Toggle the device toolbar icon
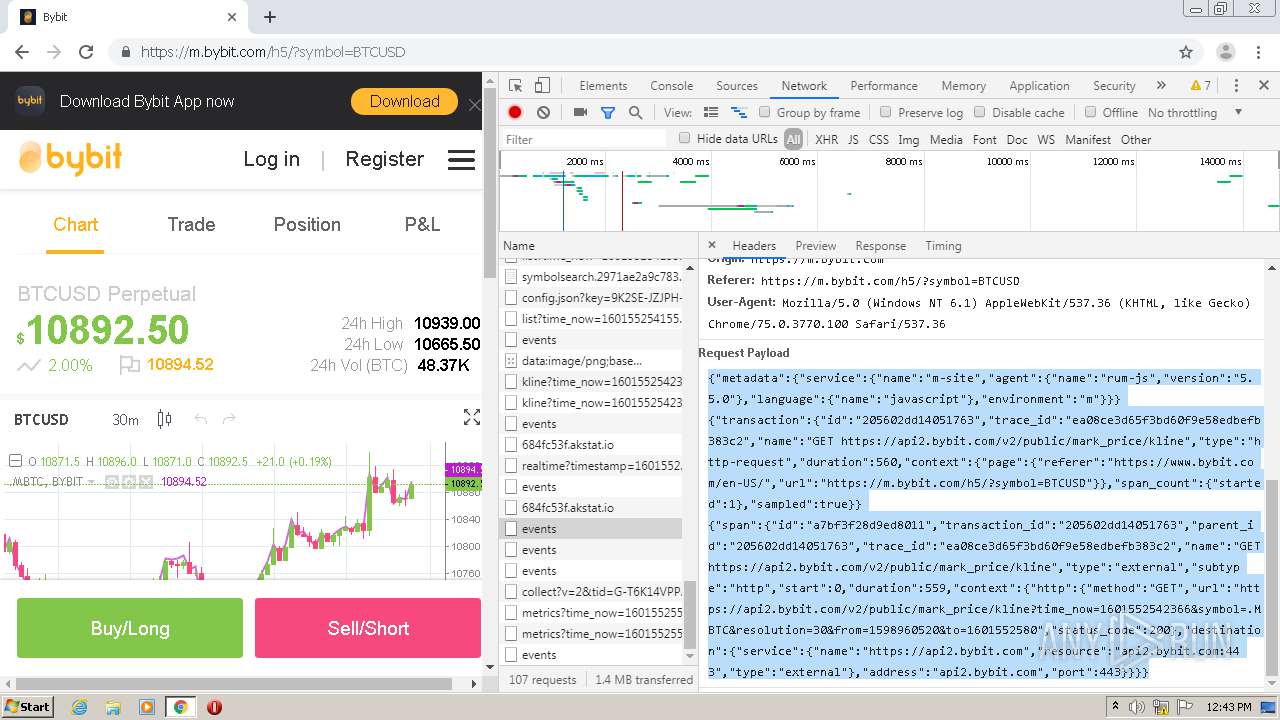Image resolution: width=1280 pixels, height=720 pixels. click(x=542, y=86)
